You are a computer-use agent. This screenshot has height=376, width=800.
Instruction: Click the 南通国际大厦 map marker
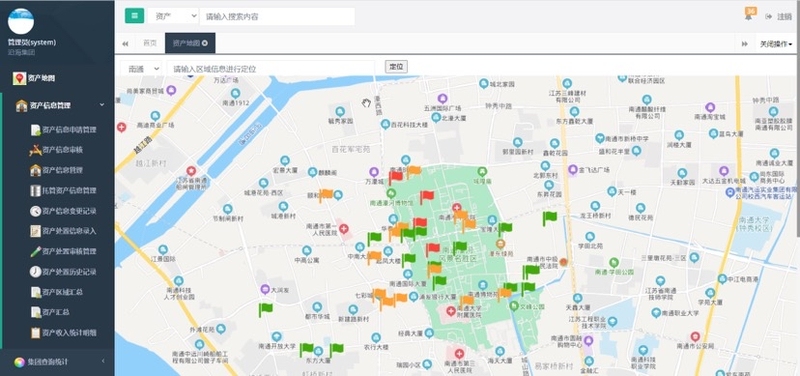click(x=408, y=274)
